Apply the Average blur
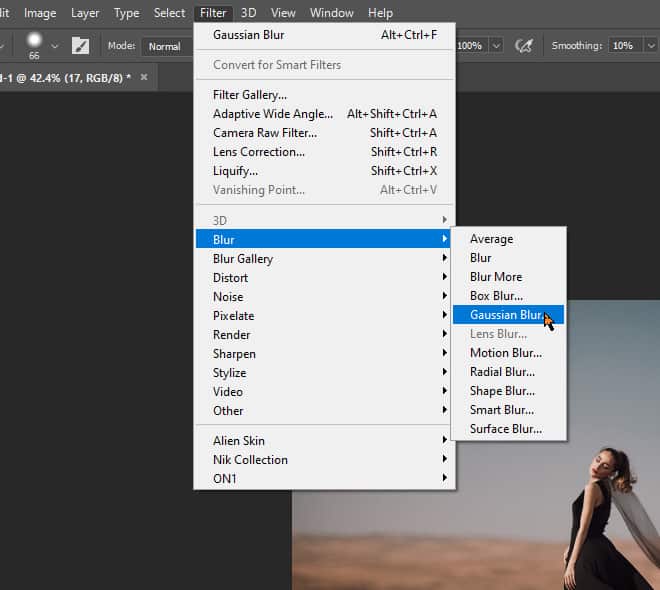 coord(508,239)
